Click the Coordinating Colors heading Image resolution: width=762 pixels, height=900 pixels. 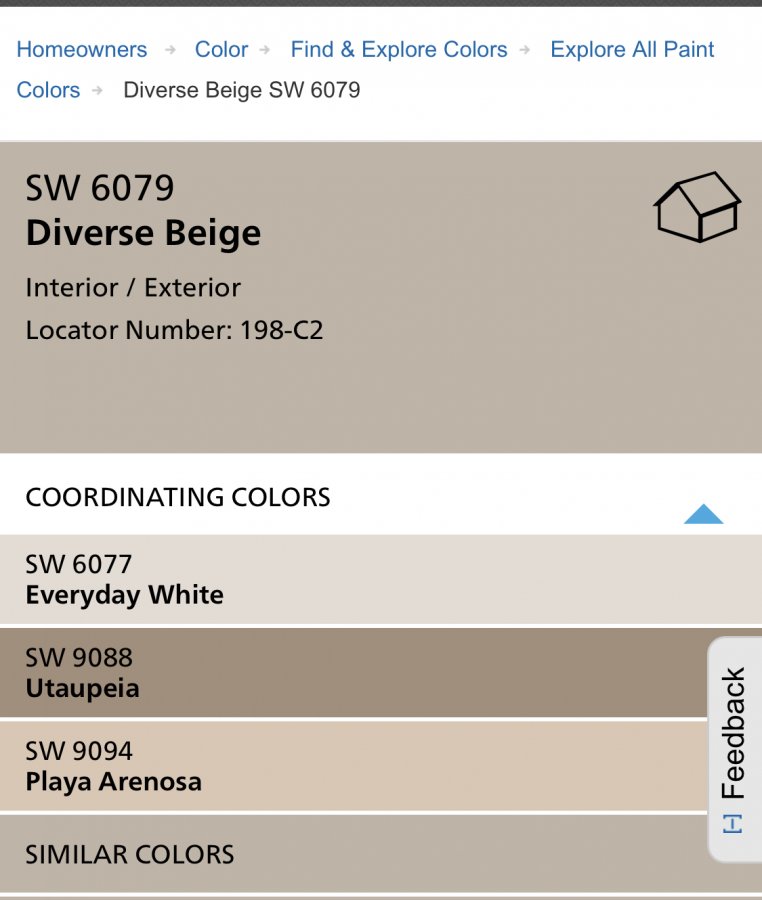click(178, 497)
